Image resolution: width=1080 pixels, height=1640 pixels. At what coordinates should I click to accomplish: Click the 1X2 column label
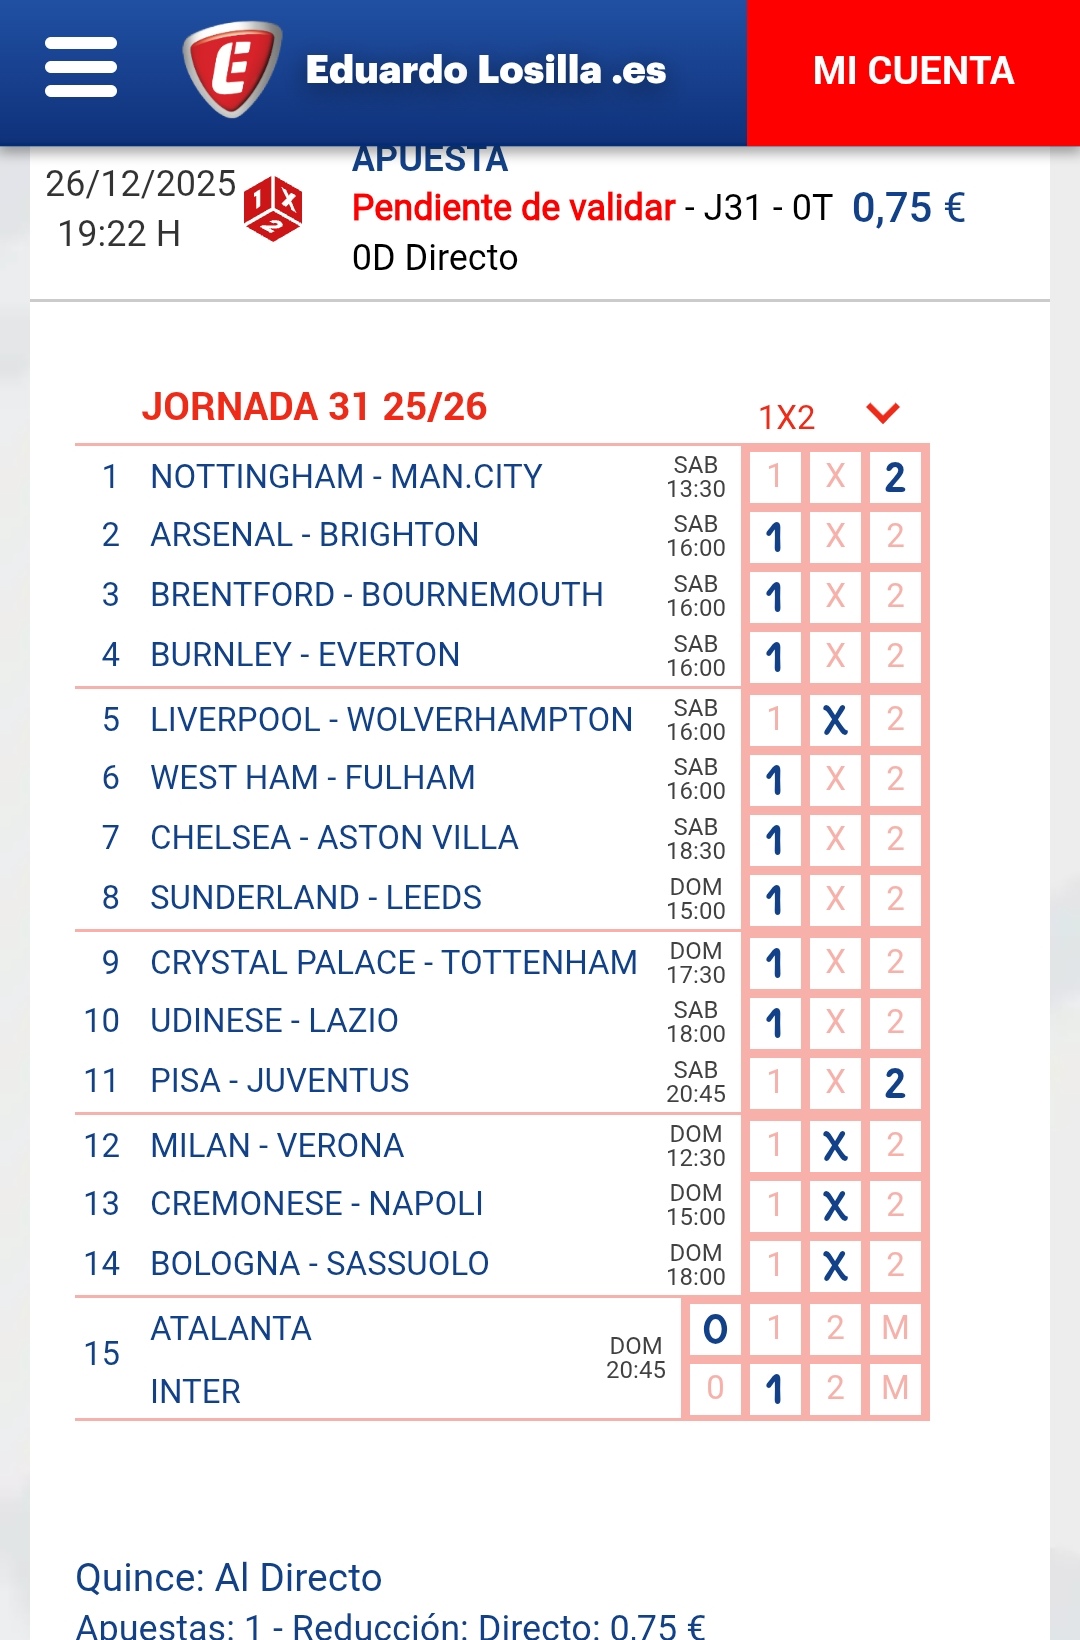coord(787,417)
